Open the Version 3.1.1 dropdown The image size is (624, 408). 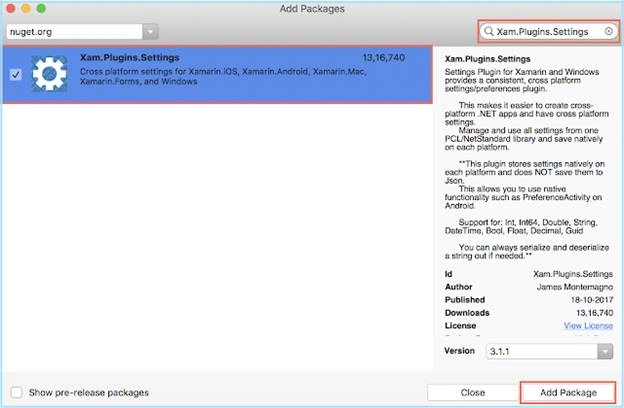(605, 351)
